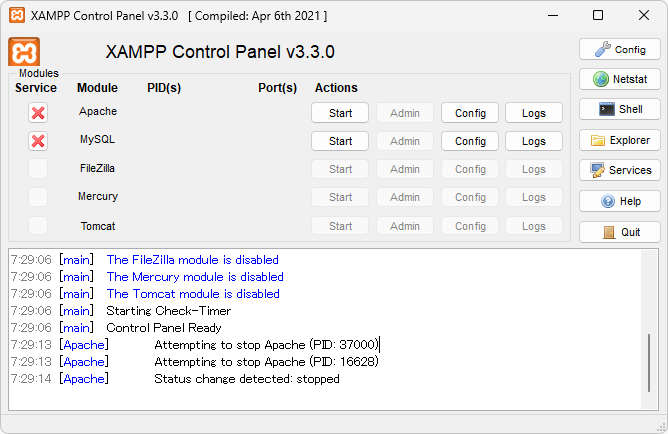
Task: Click the XAMPP title bar icon
Action: 15,16
